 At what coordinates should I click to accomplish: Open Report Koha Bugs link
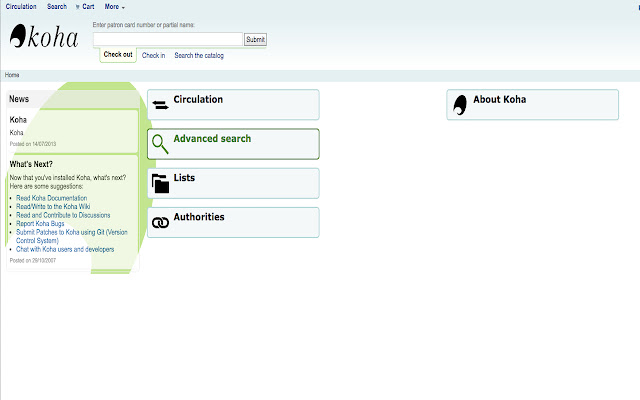click(42, 224)
